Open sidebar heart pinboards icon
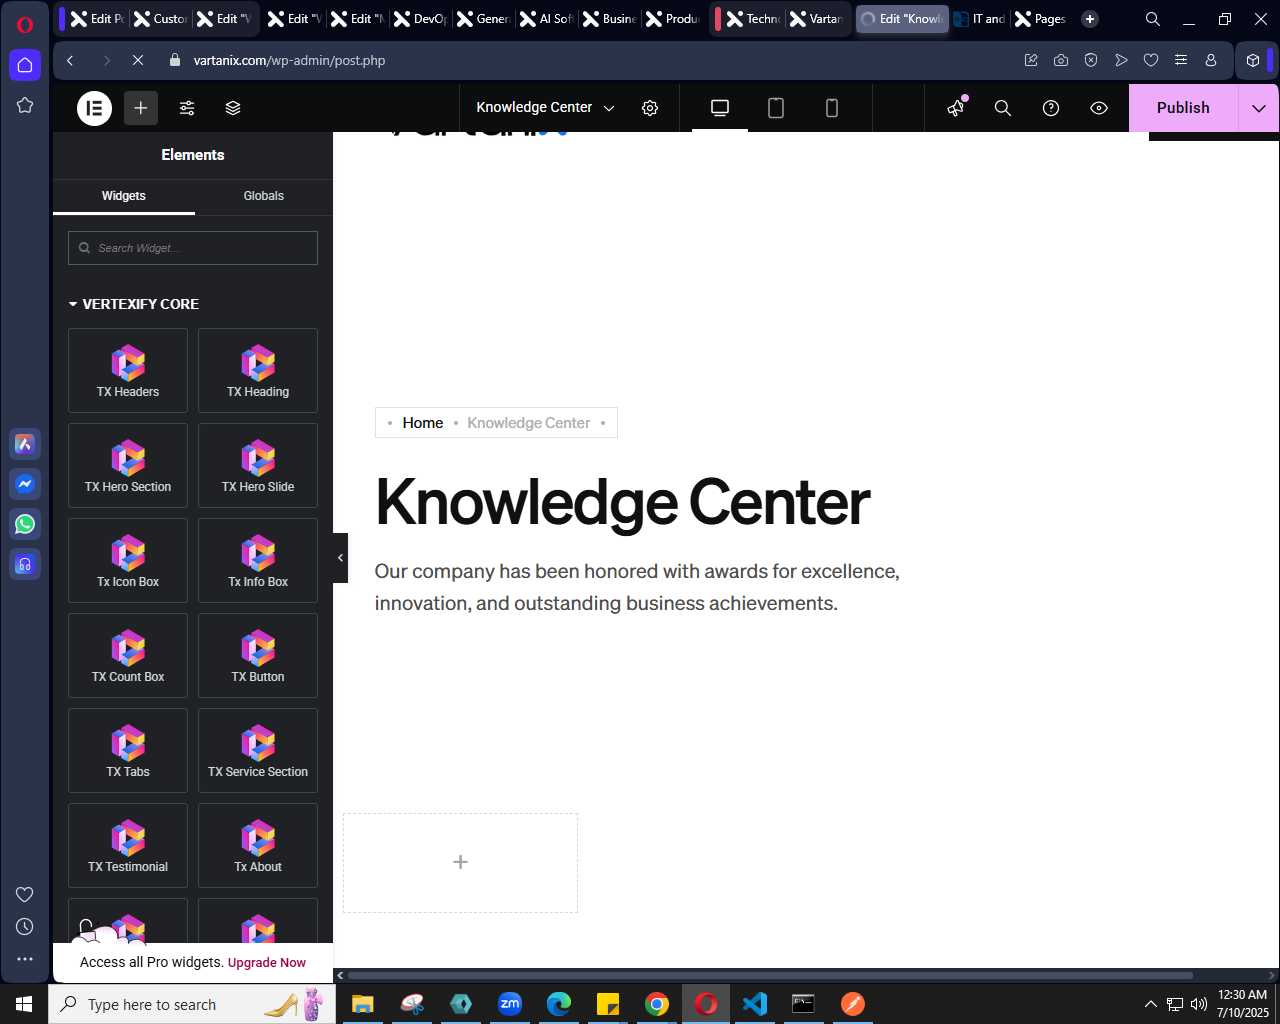Screen dimensions: 1280x1024 pos(25,894)
